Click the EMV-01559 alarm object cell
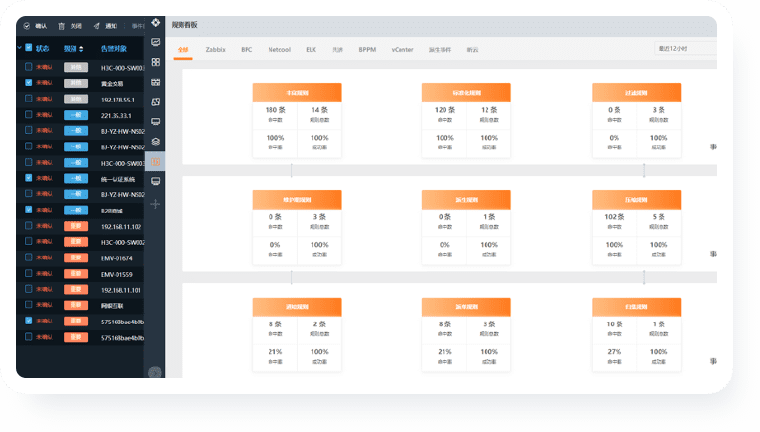 (117, 274)
